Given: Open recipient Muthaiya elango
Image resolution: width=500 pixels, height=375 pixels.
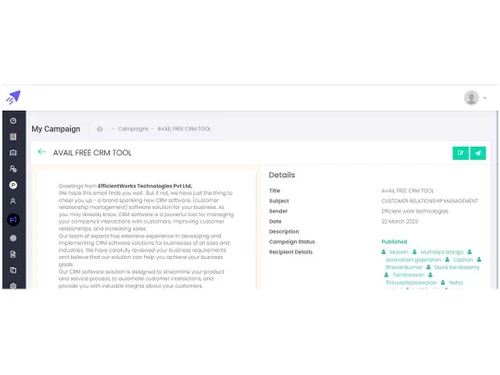Looking at the screenshot, I should 442,252.
